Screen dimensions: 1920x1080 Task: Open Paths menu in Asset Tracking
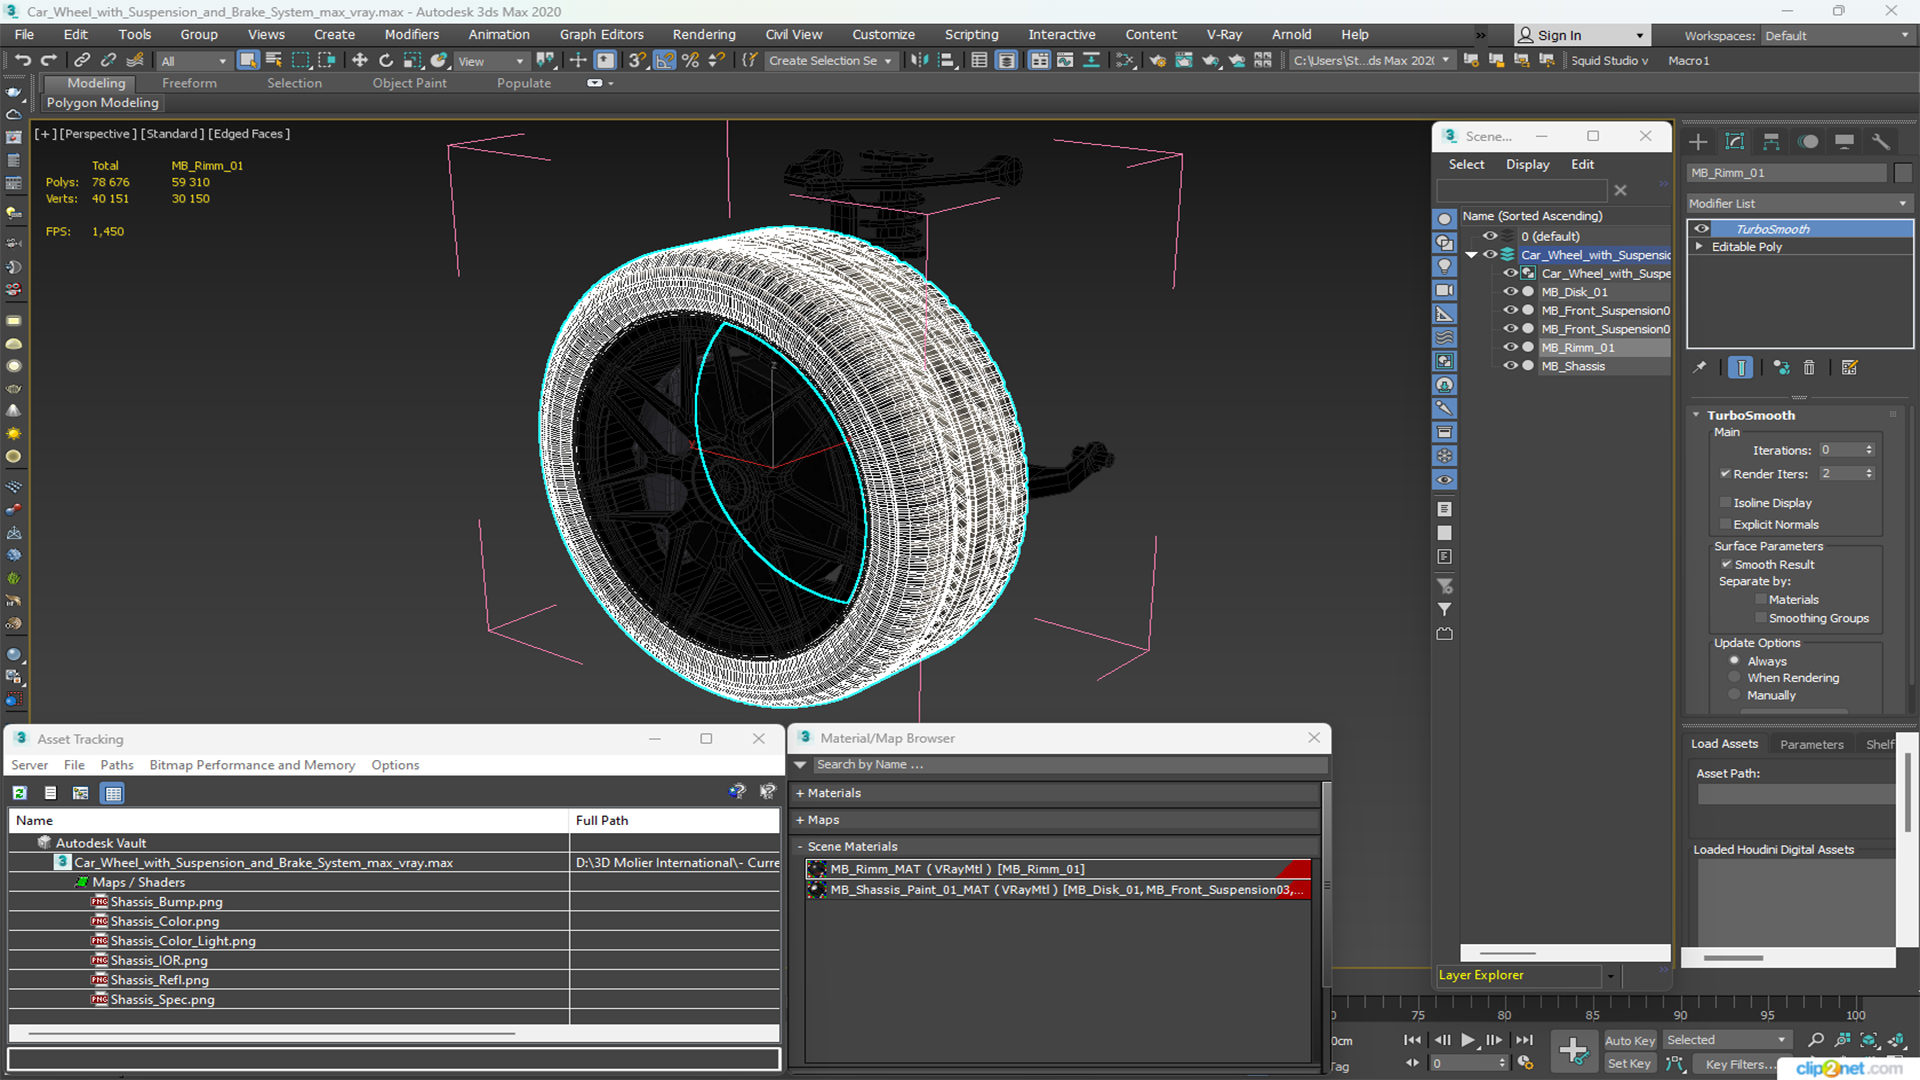click(x=117, y=765)
